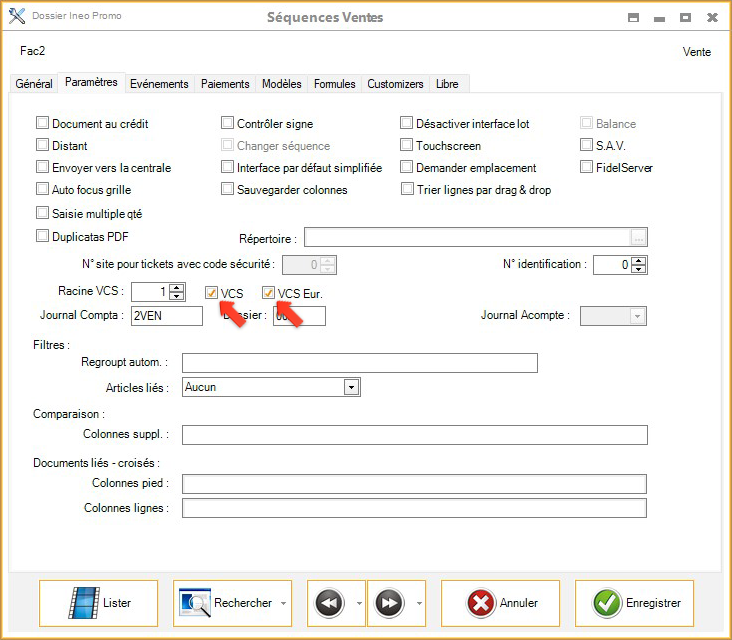Click the Regroupt autom. text field
Viewport: 732px width, 640px height.
tap(359, 362)
